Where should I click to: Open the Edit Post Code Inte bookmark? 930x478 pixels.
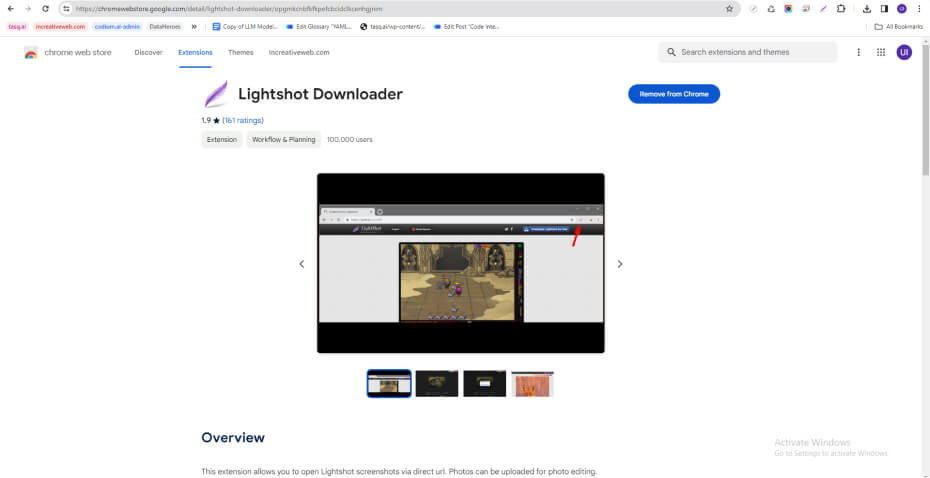click(467, 27)
